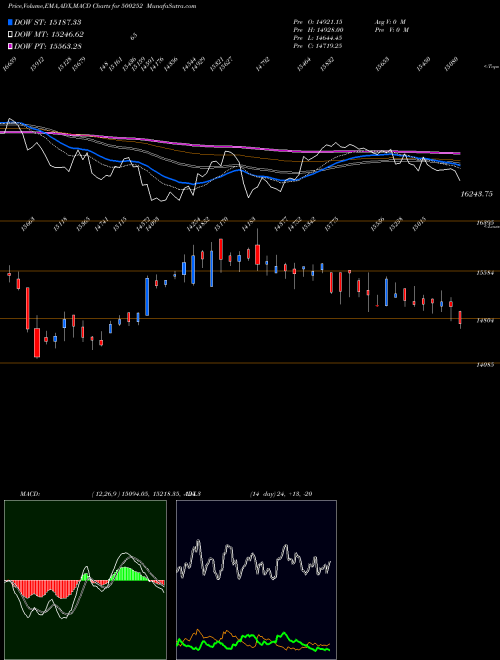Click the blue DOW ST legend square

click(x=11, y=22)
